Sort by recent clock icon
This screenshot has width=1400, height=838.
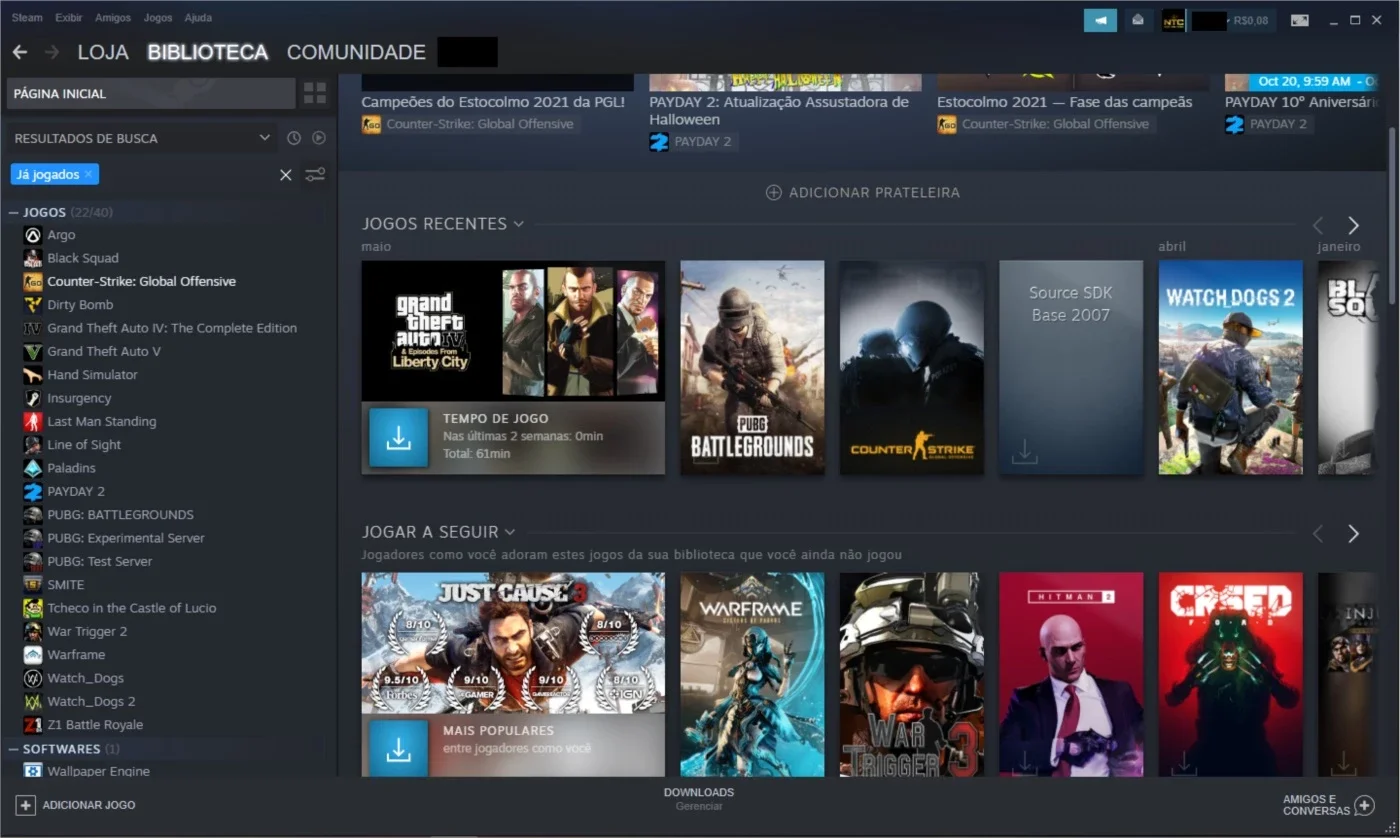coord(294,138)
